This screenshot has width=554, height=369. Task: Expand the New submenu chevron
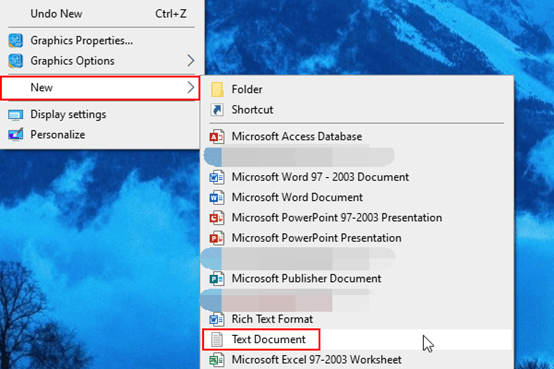[x=191, y=87]
